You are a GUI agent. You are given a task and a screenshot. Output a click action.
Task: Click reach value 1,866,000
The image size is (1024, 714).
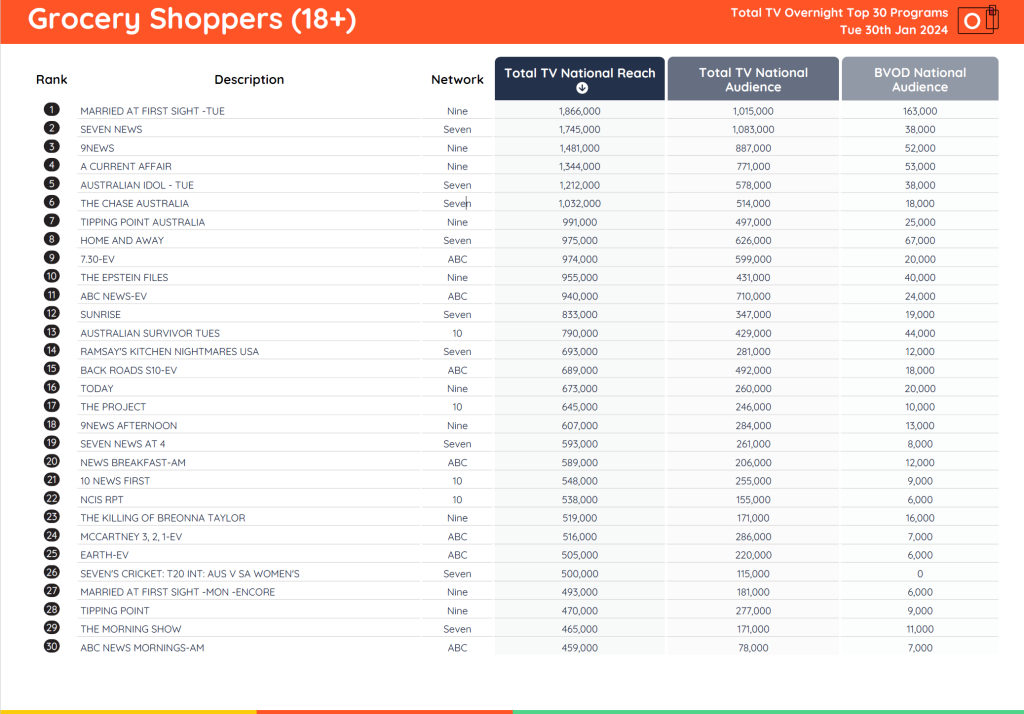(x=579, y=111)
